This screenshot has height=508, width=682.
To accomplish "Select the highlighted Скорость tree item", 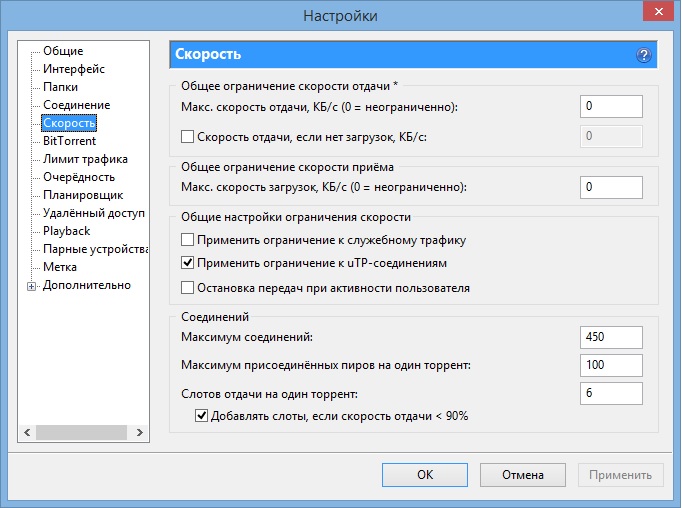I will (69, 123).
